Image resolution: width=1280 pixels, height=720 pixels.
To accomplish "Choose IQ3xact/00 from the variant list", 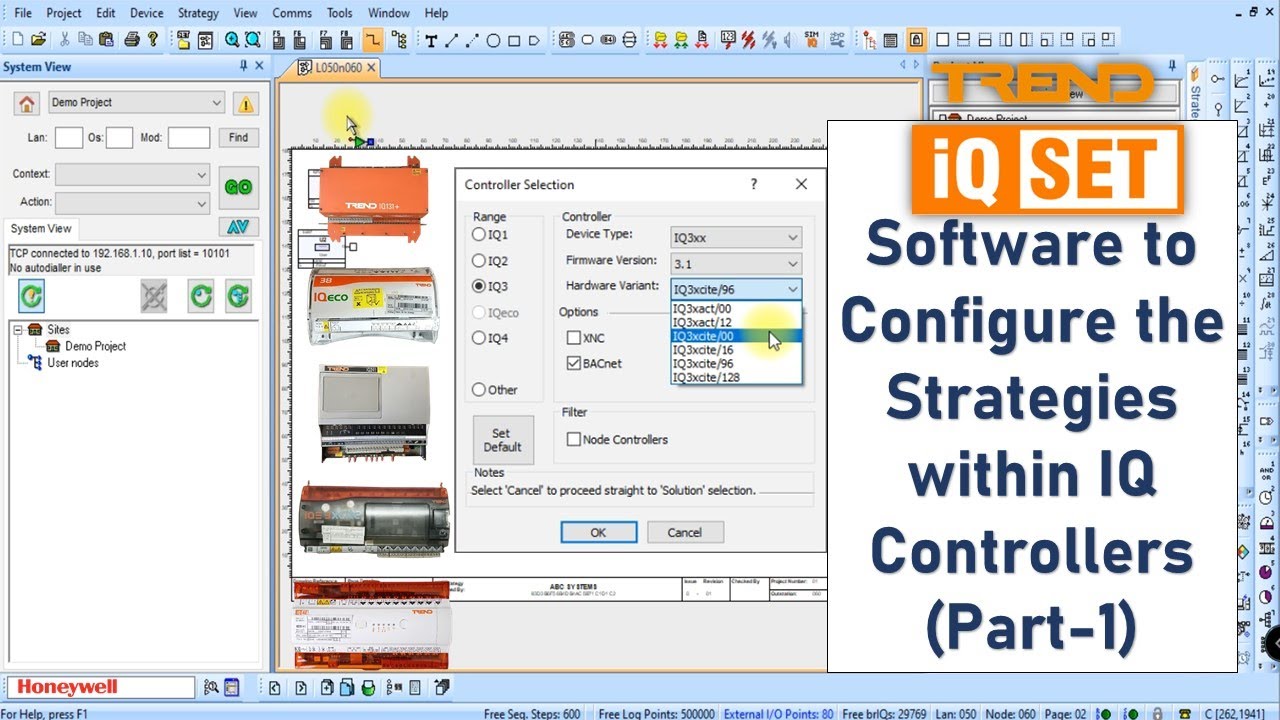I will point(736,309).
